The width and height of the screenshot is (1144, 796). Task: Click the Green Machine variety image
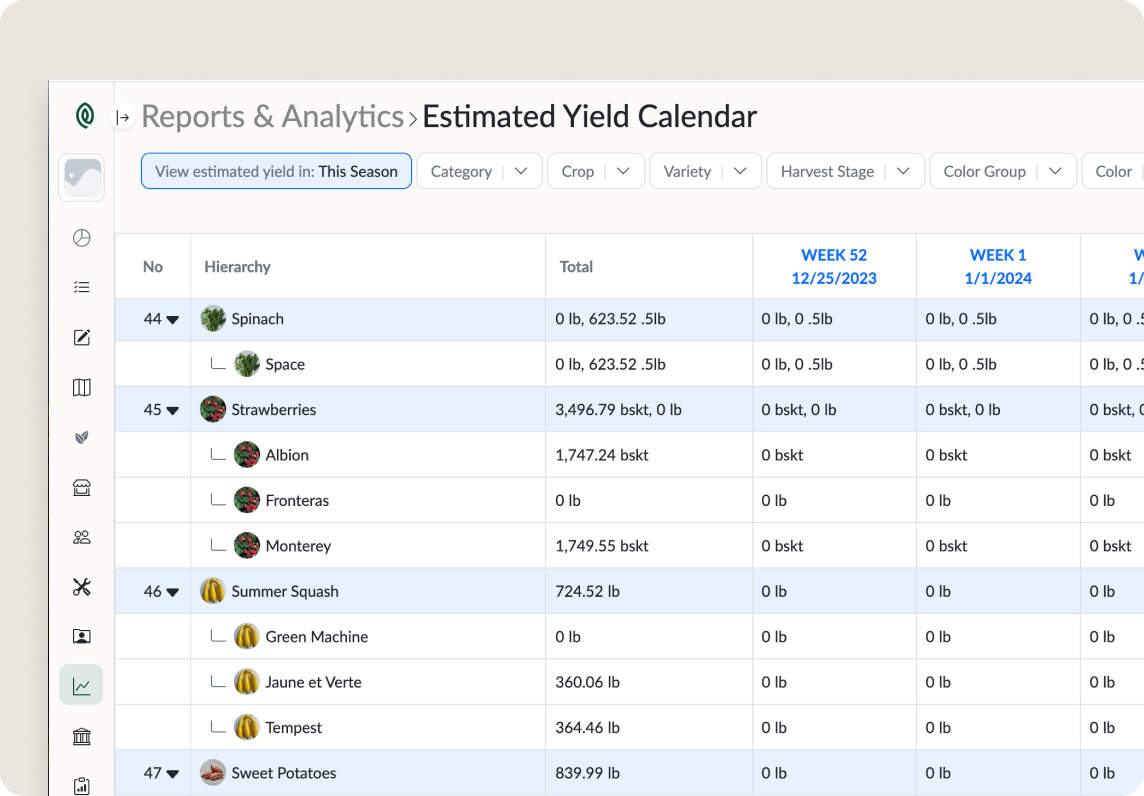tap(247, 636)
